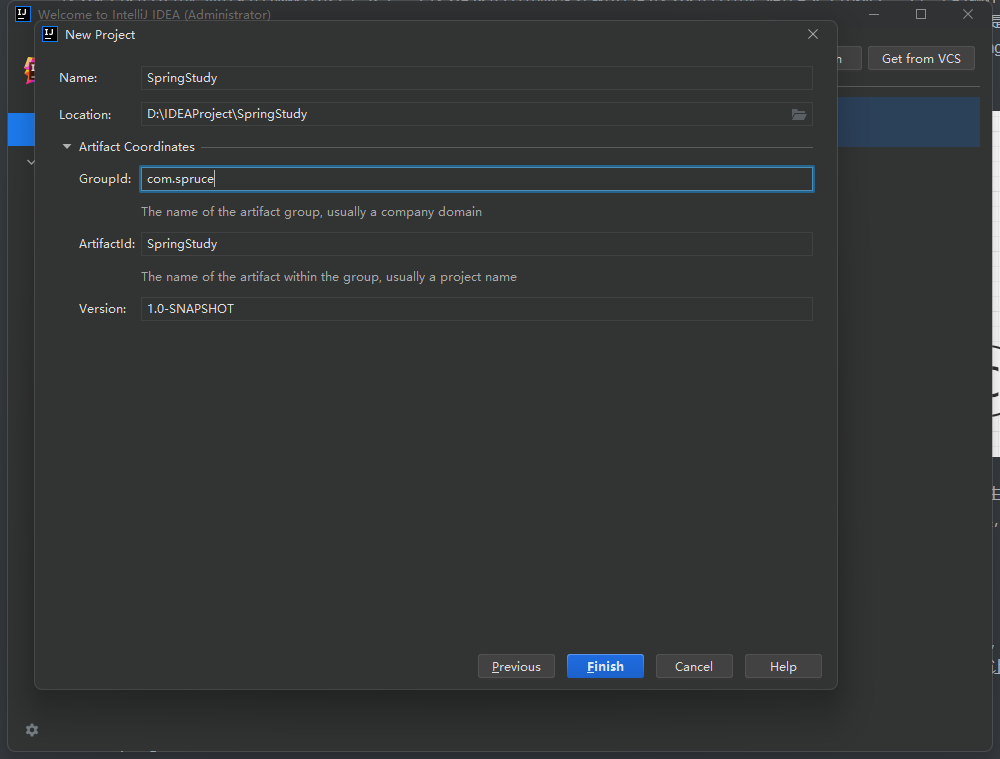Click the Version input field
This screenshot has width=1000, height=759.
coord(476,309)
